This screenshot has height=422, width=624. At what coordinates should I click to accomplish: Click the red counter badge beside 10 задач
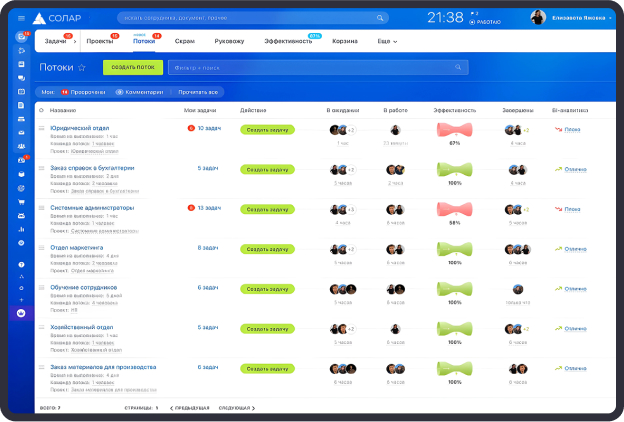coord(191,128)
